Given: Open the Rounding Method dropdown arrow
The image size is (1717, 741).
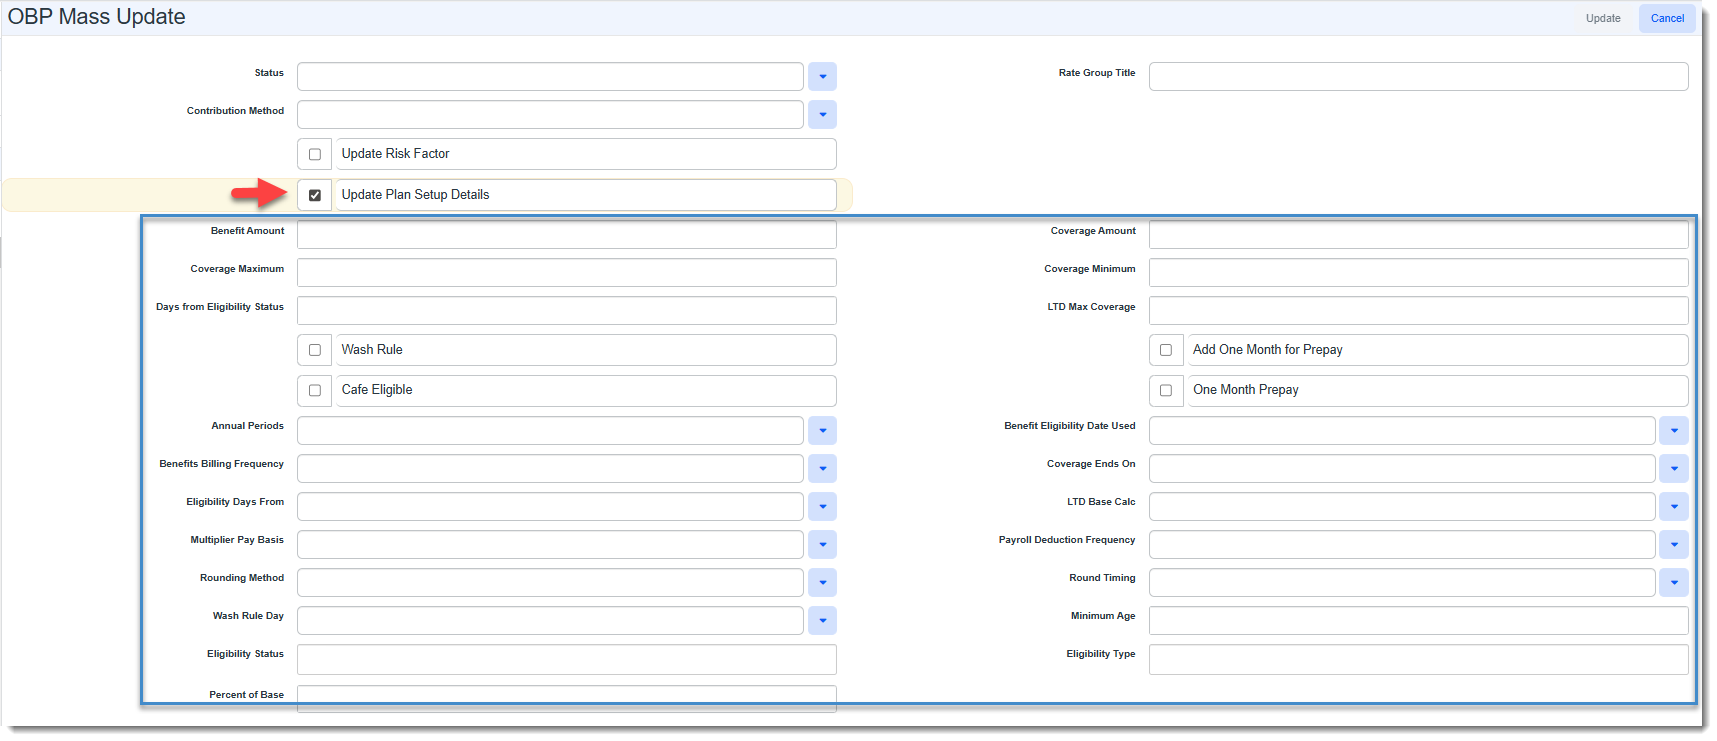Looking at the screenshot, I should [x=822, y=583].
